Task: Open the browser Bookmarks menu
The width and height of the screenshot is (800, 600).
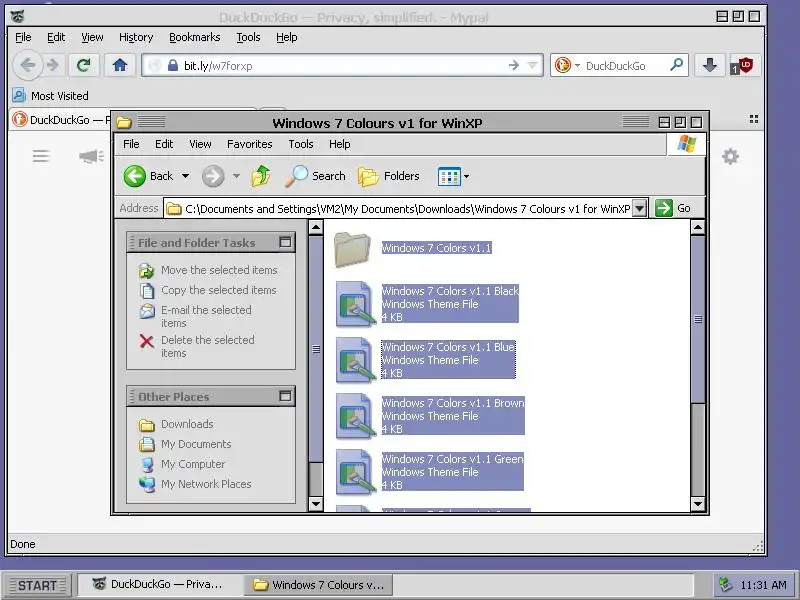Action: (194, 37)
